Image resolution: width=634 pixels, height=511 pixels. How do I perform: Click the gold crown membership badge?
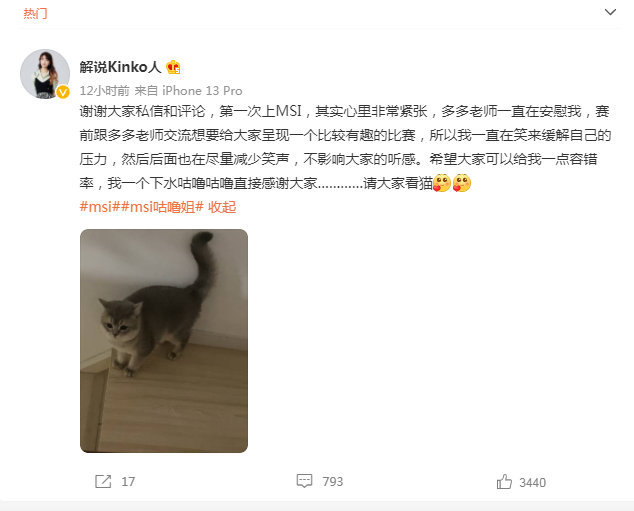coord(173,67)
